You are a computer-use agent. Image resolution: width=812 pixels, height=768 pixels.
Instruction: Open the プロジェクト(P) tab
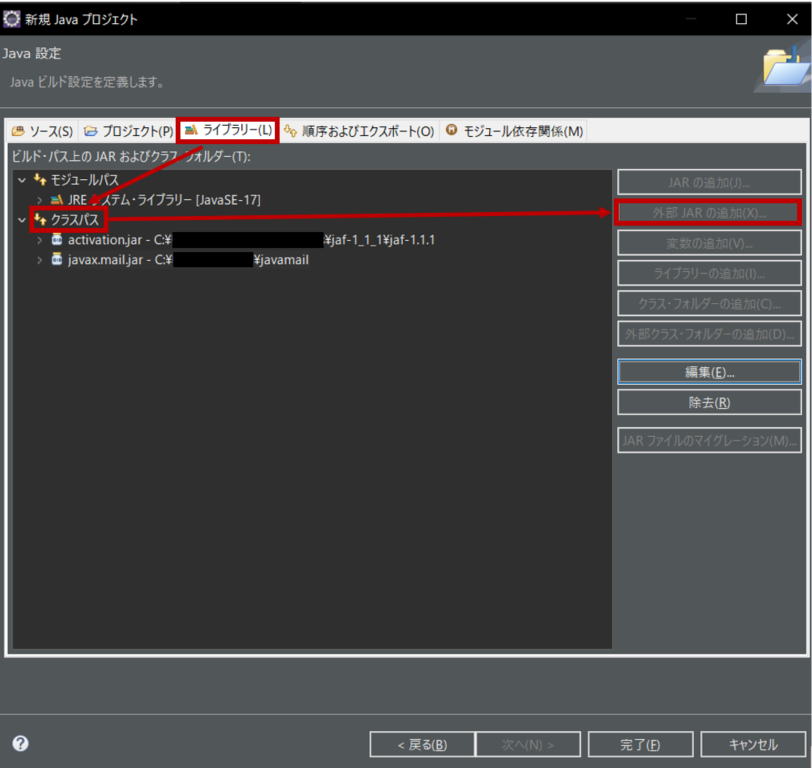128,131
